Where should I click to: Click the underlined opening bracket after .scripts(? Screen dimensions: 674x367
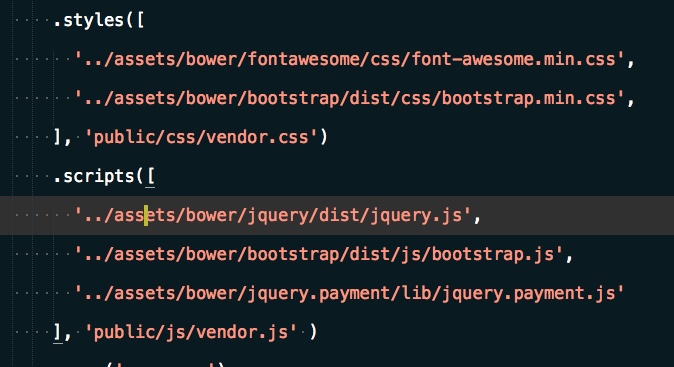coord(150,177)
